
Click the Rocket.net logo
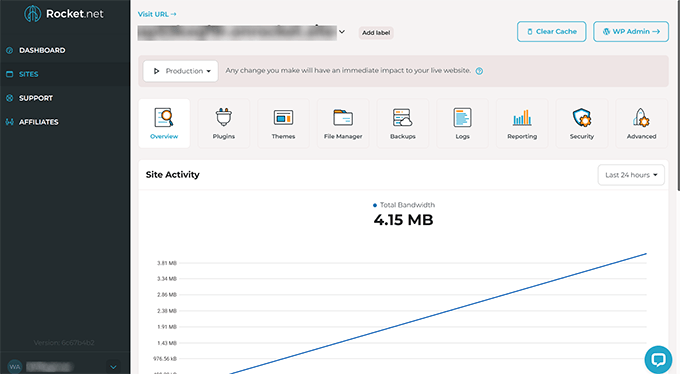64,14
